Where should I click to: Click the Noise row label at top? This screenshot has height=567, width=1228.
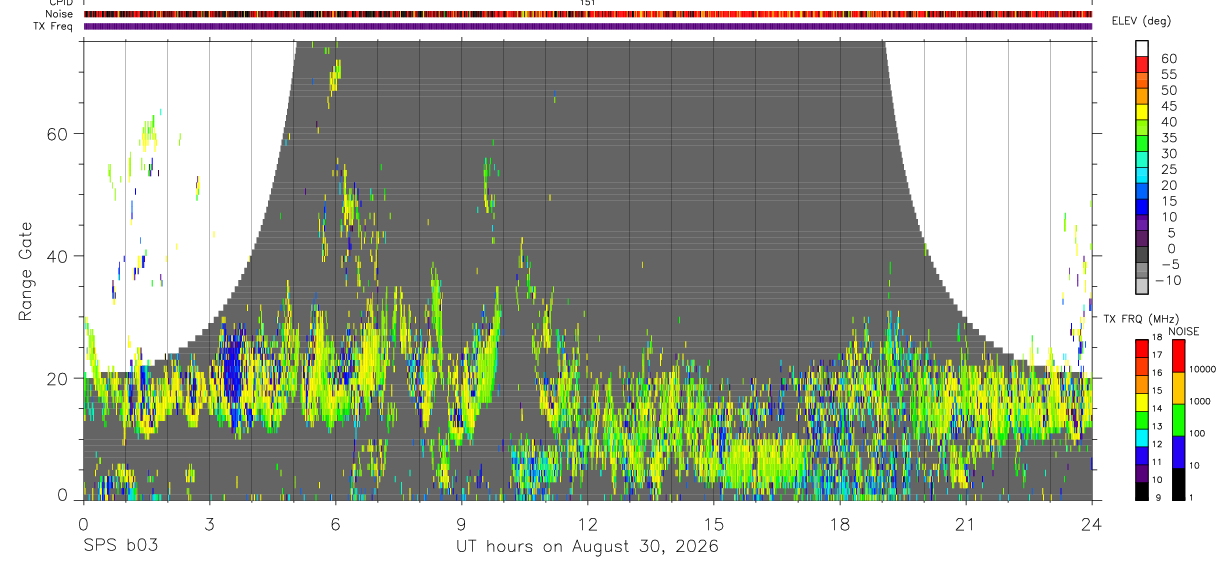tap(59, 14)
